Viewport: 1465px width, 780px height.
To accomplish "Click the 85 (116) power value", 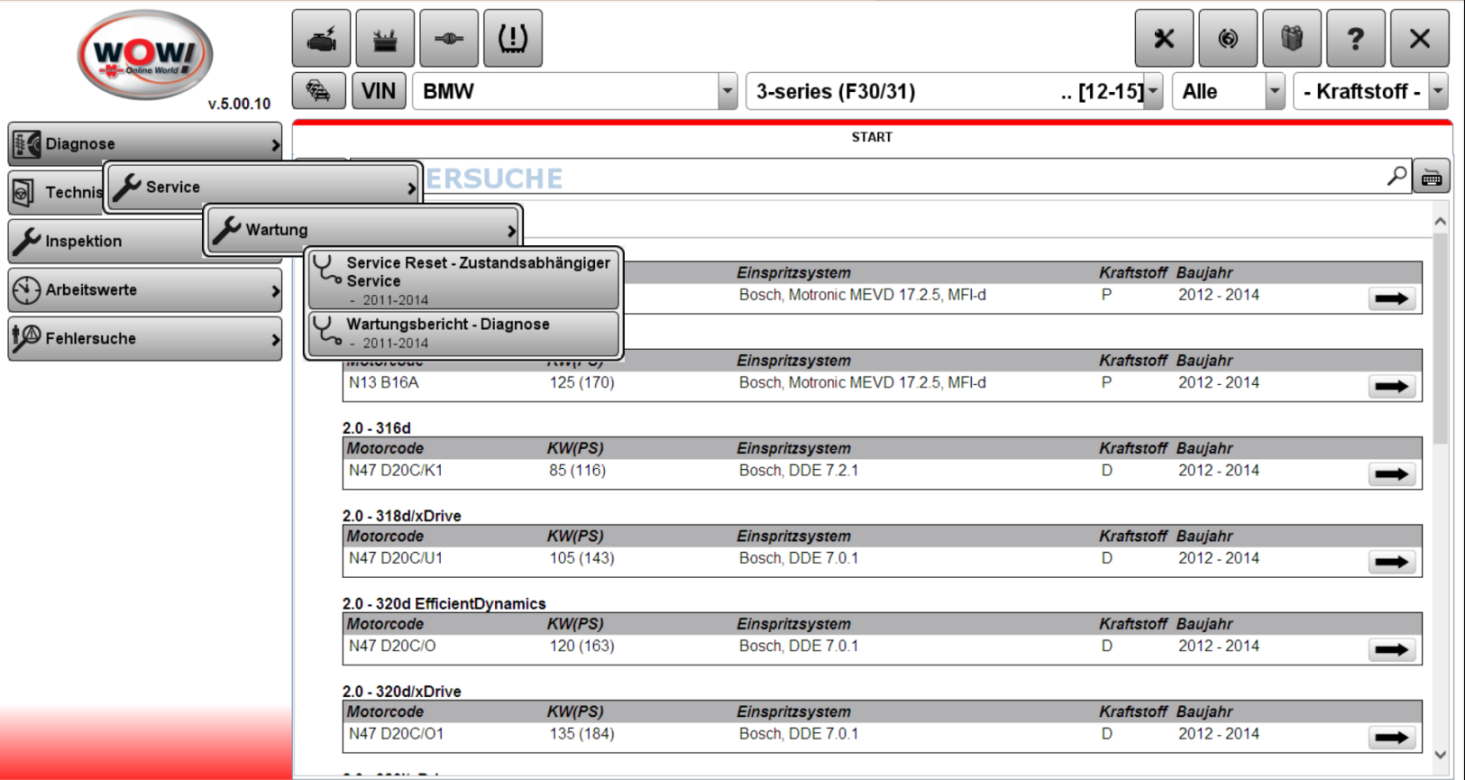I will pos(577,471).
